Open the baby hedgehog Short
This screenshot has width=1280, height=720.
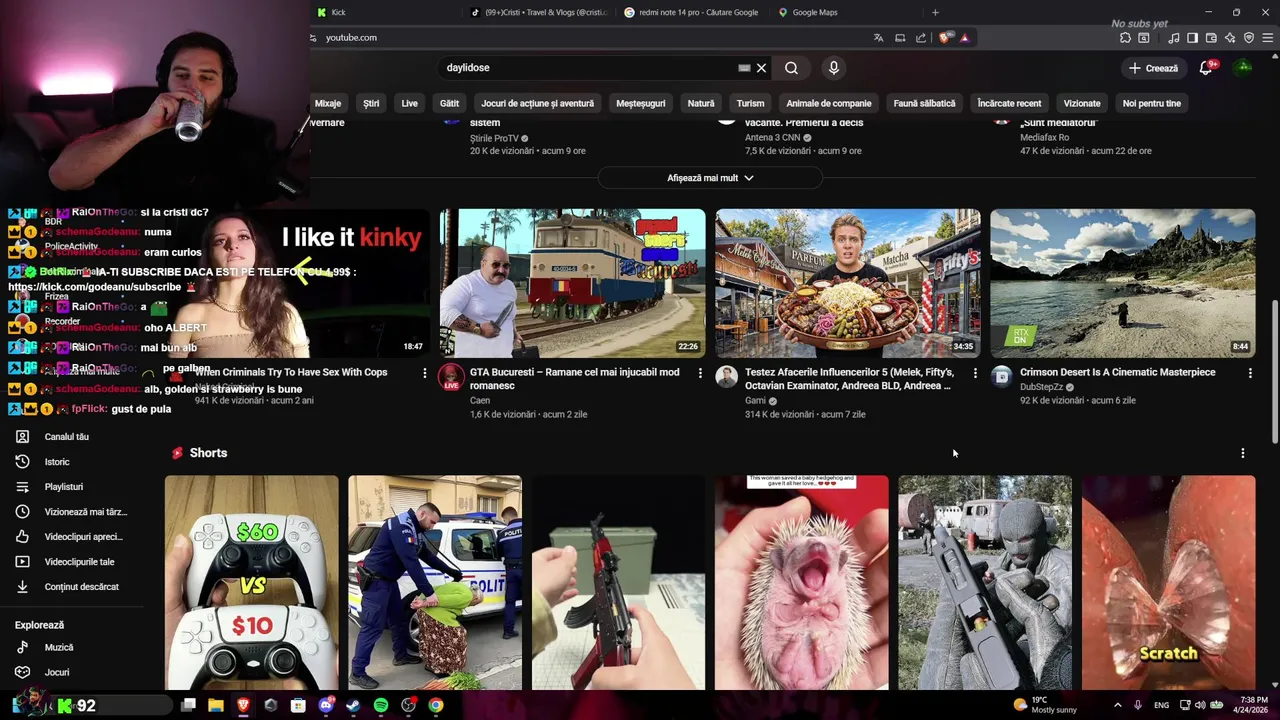[x=802, y=582]
